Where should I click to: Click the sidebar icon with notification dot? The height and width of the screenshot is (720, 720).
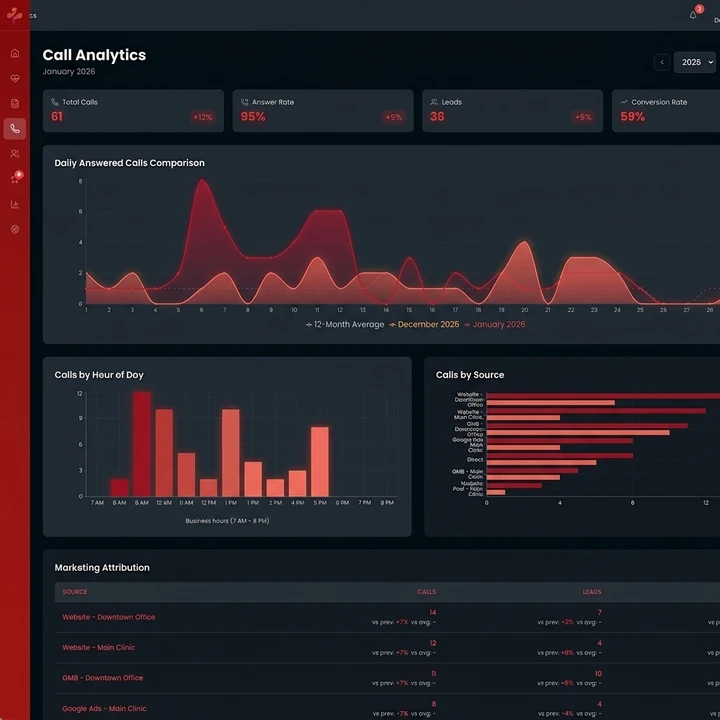pyautogui.click(x=16, y=178)
